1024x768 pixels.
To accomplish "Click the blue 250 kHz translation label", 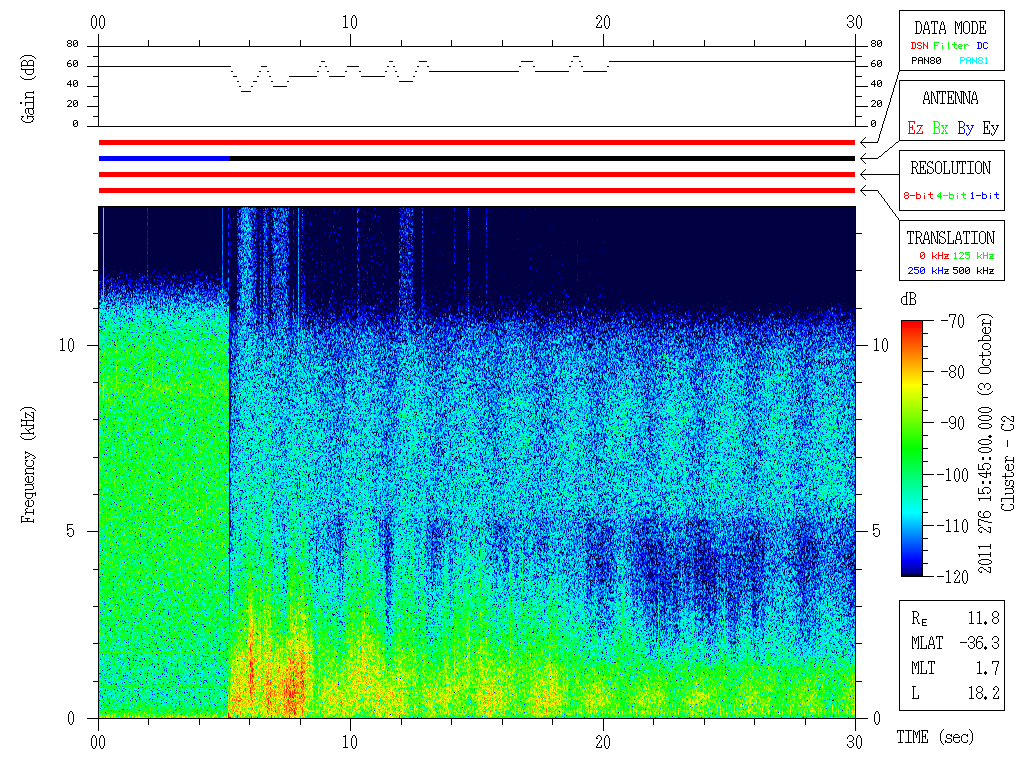I will 927,270.
